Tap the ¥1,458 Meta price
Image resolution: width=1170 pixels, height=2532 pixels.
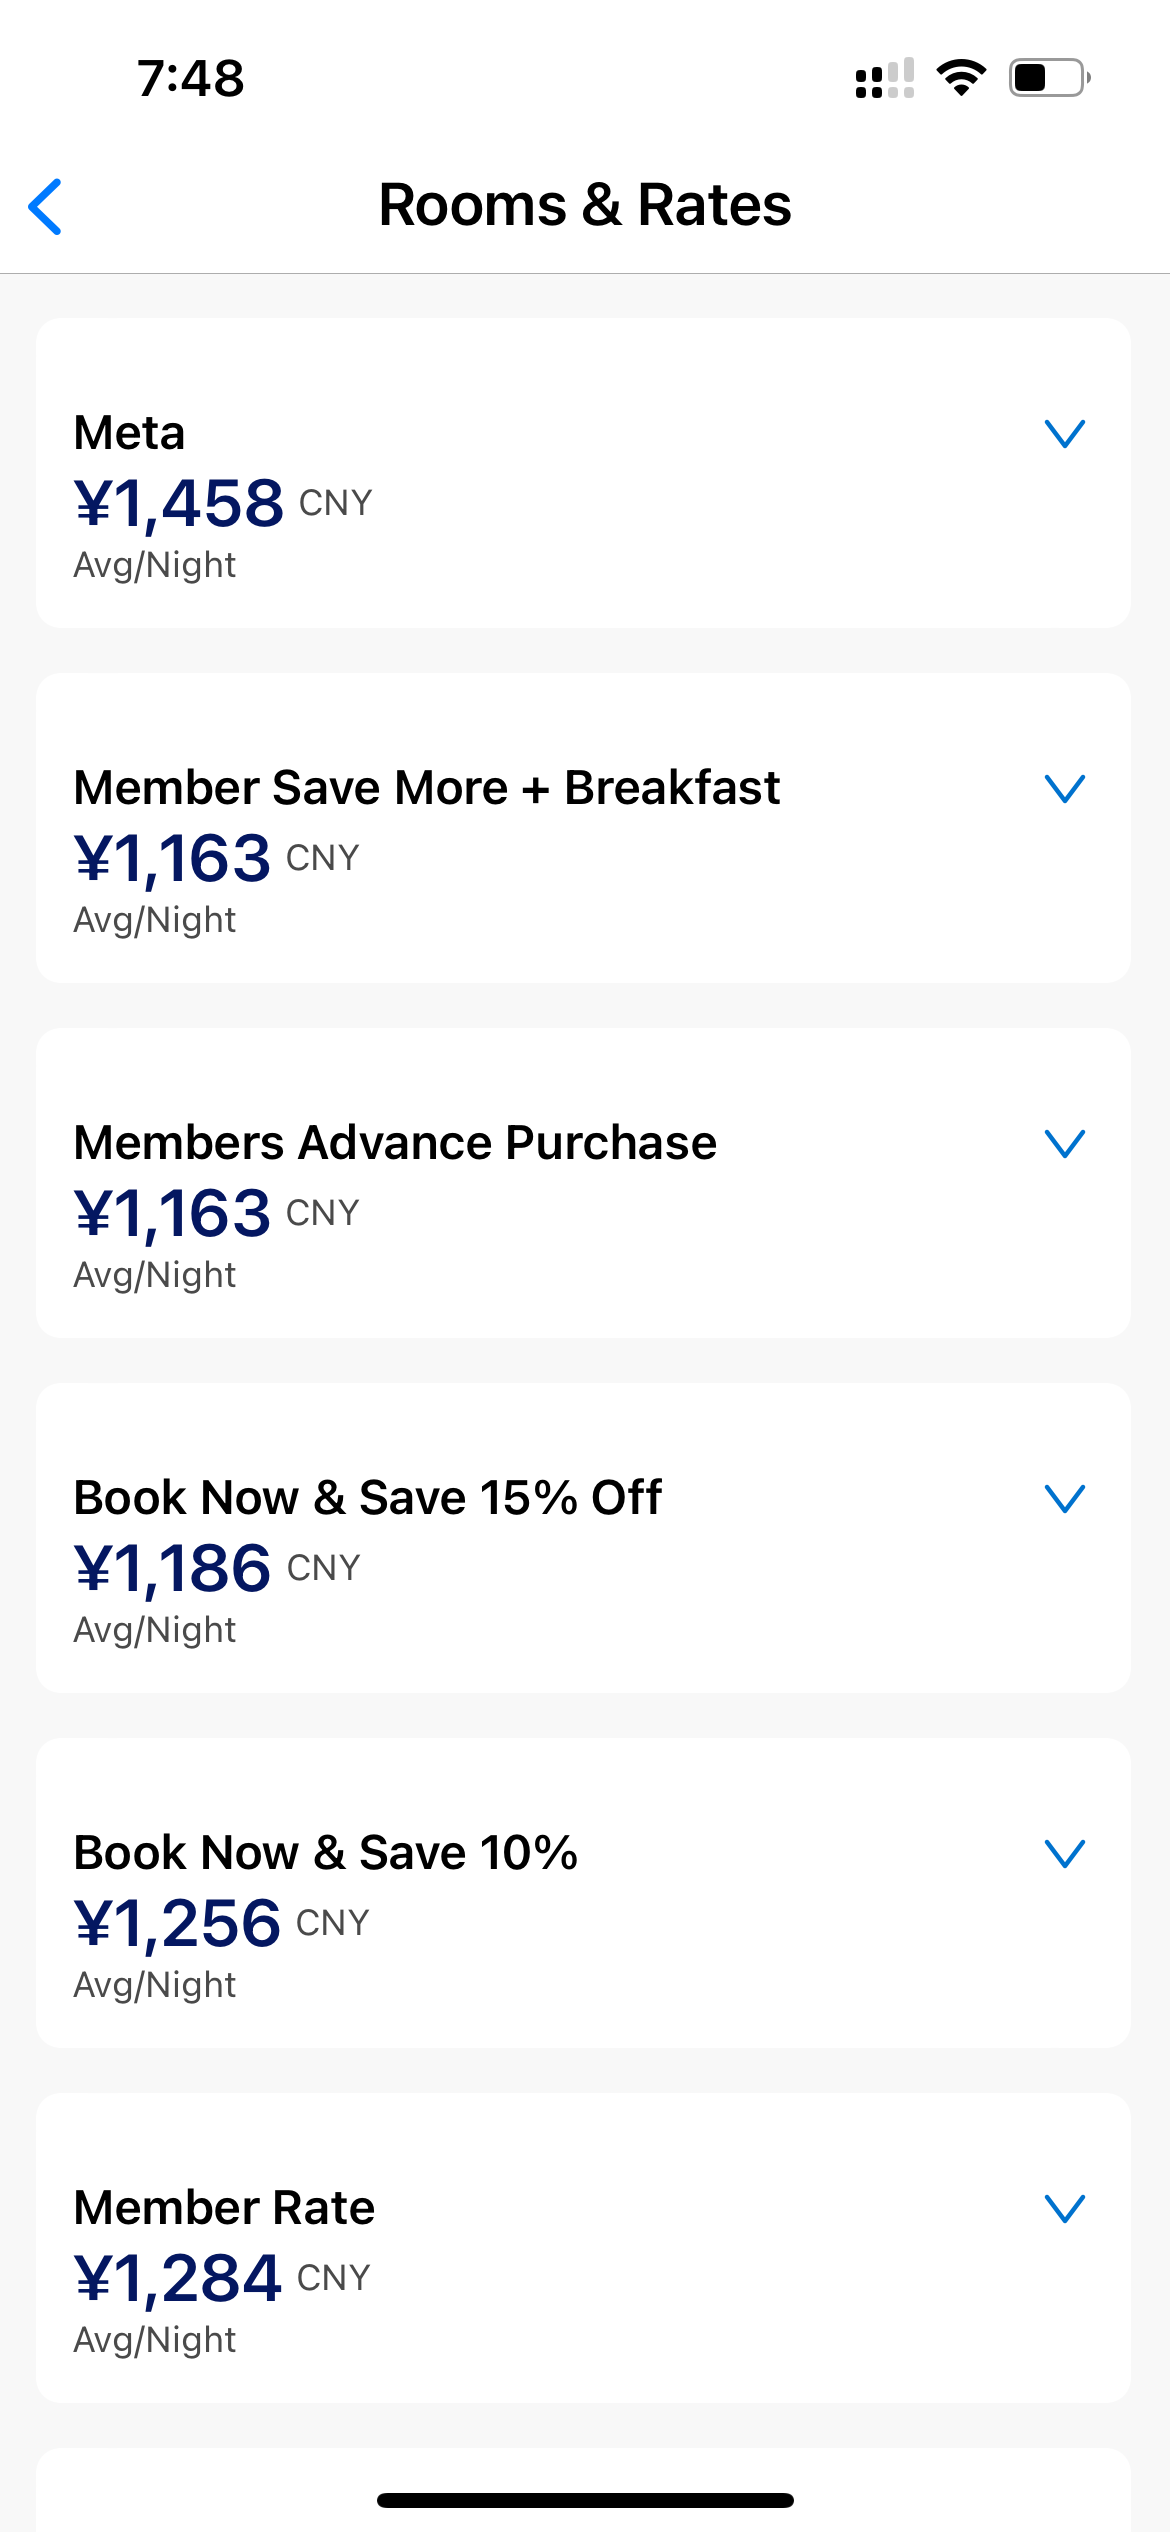pyautogui.click(x=179, y=503)
